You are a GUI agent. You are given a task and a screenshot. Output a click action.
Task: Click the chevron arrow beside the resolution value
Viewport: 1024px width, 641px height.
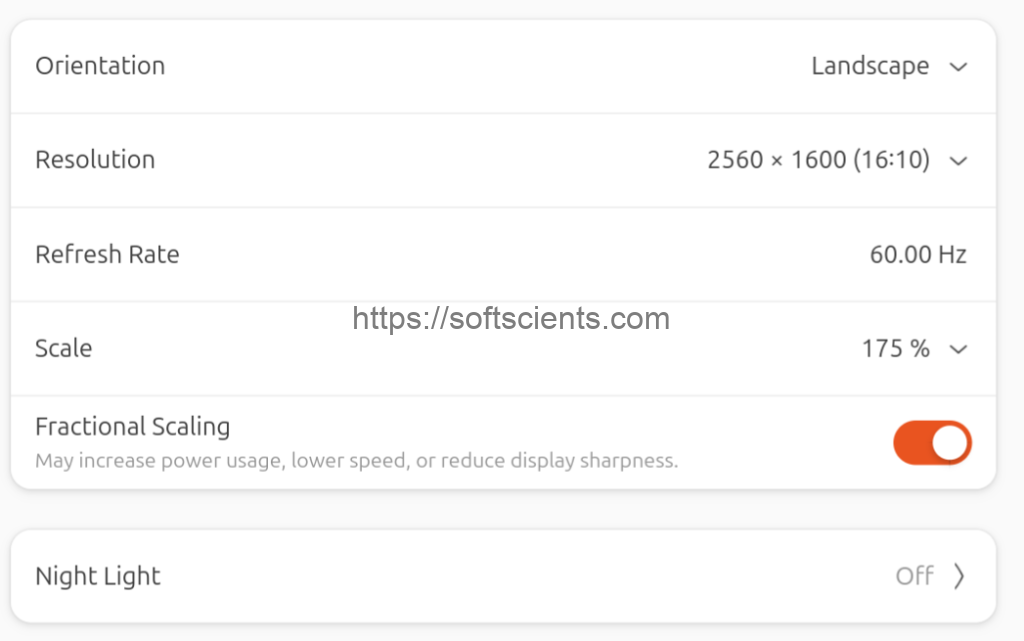click(958, 161)
